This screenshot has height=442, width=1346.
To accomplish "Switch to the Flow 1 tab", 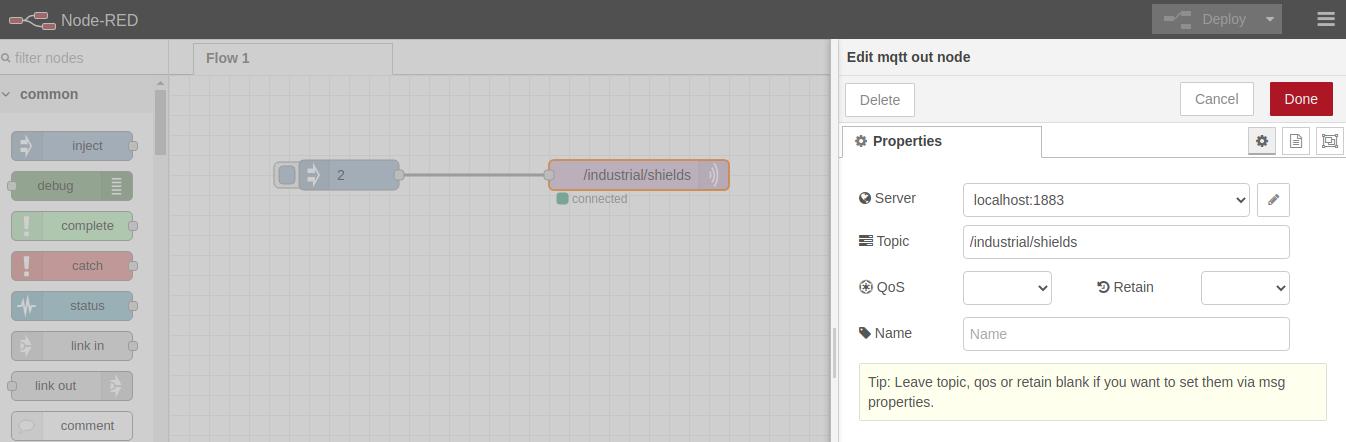I will tap(292, 58).
